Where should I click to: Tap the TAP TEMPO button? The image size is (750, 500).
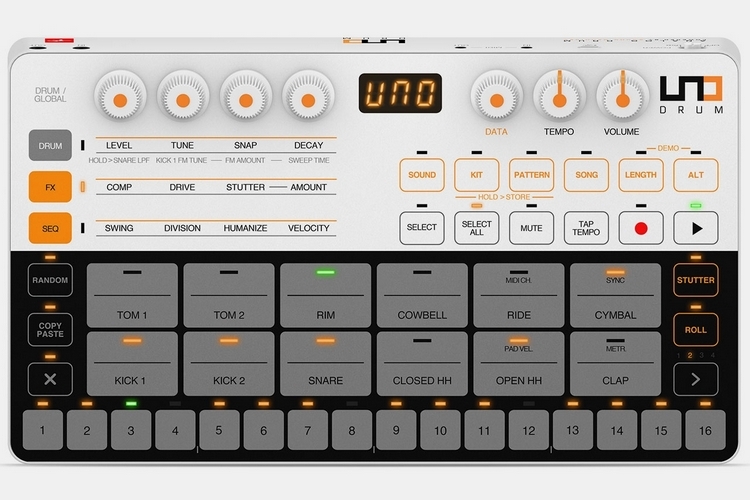click(x=586, y=228)
